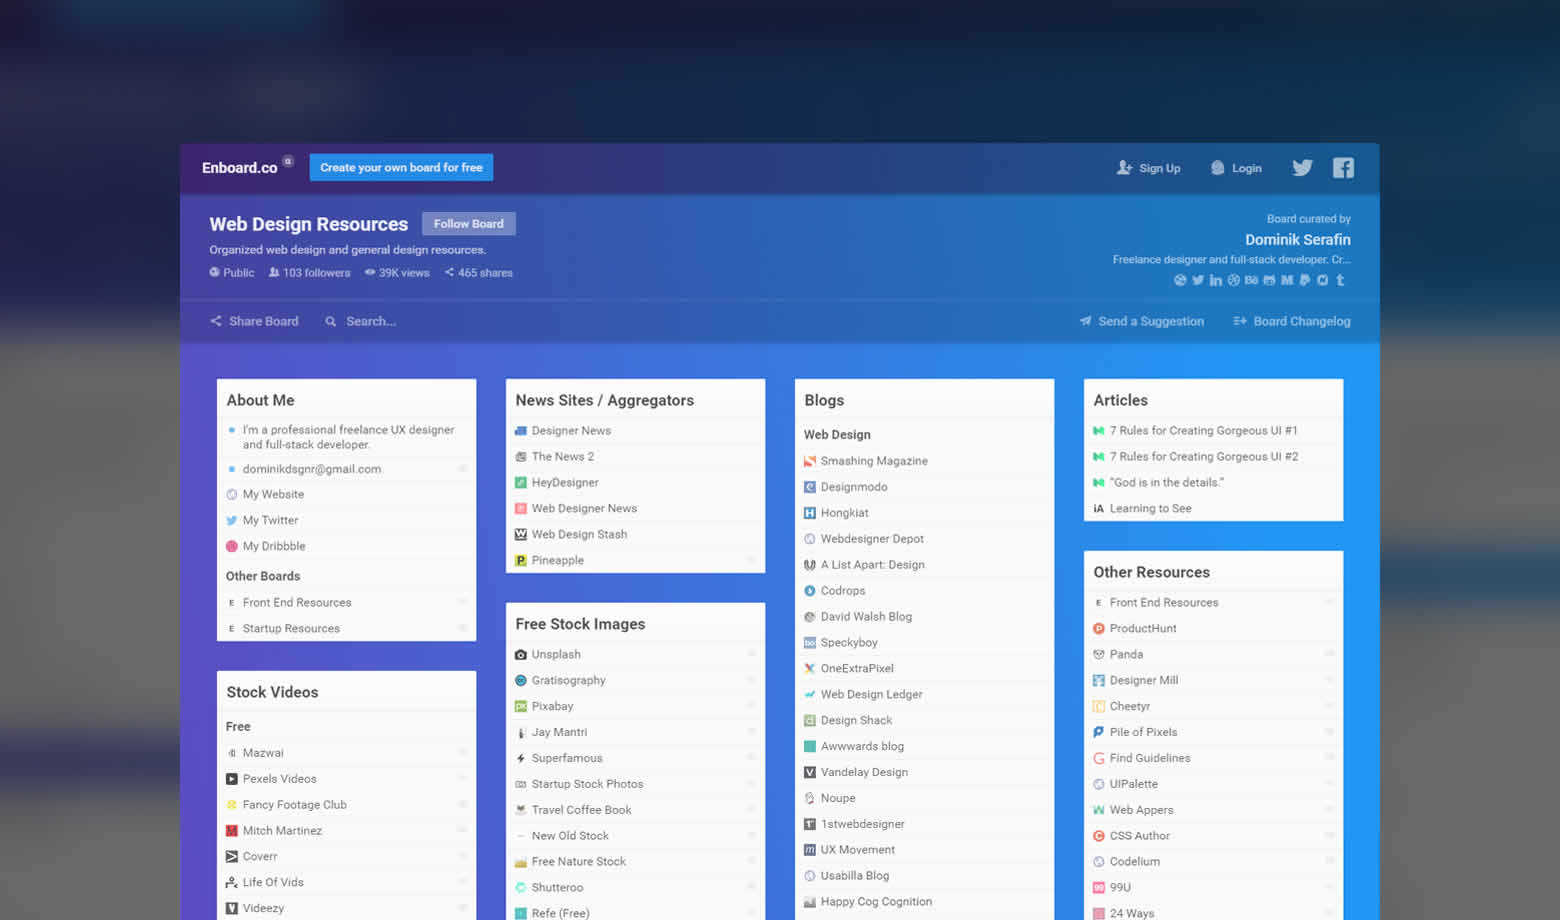
Task: Open the Learning to See article
Action: (1150, 509)
